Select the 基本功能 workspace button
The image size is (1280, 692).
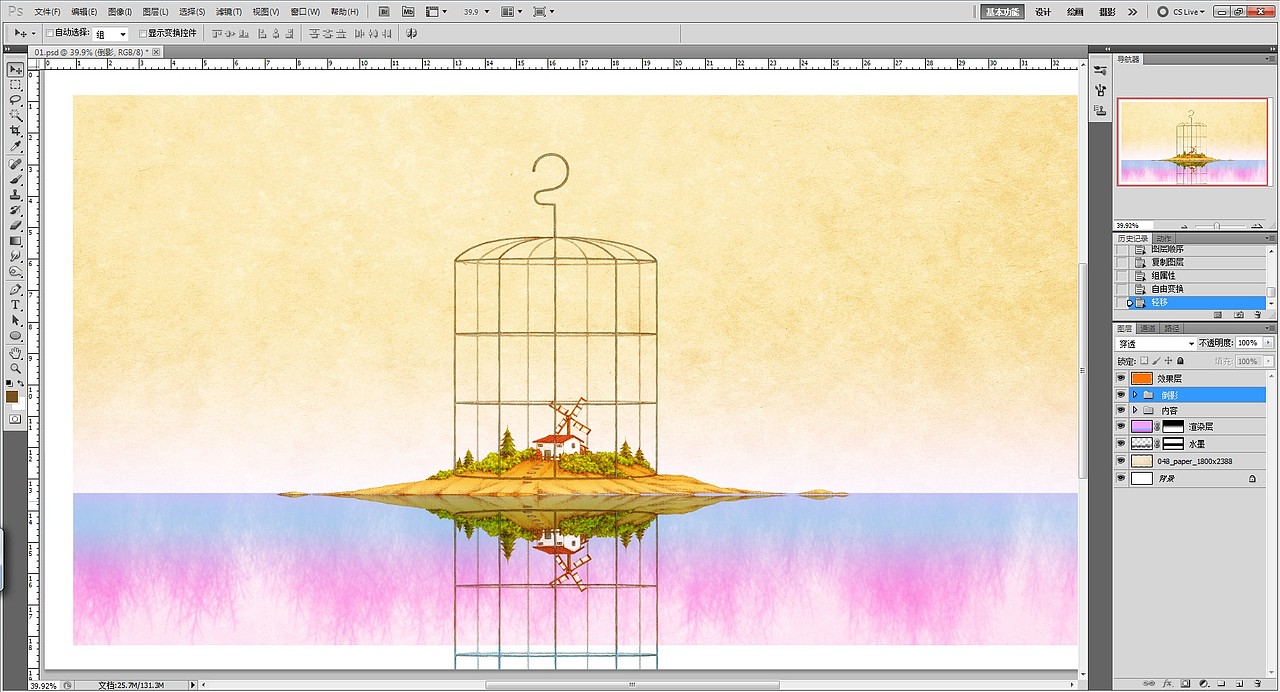[x=1002, y=12]
